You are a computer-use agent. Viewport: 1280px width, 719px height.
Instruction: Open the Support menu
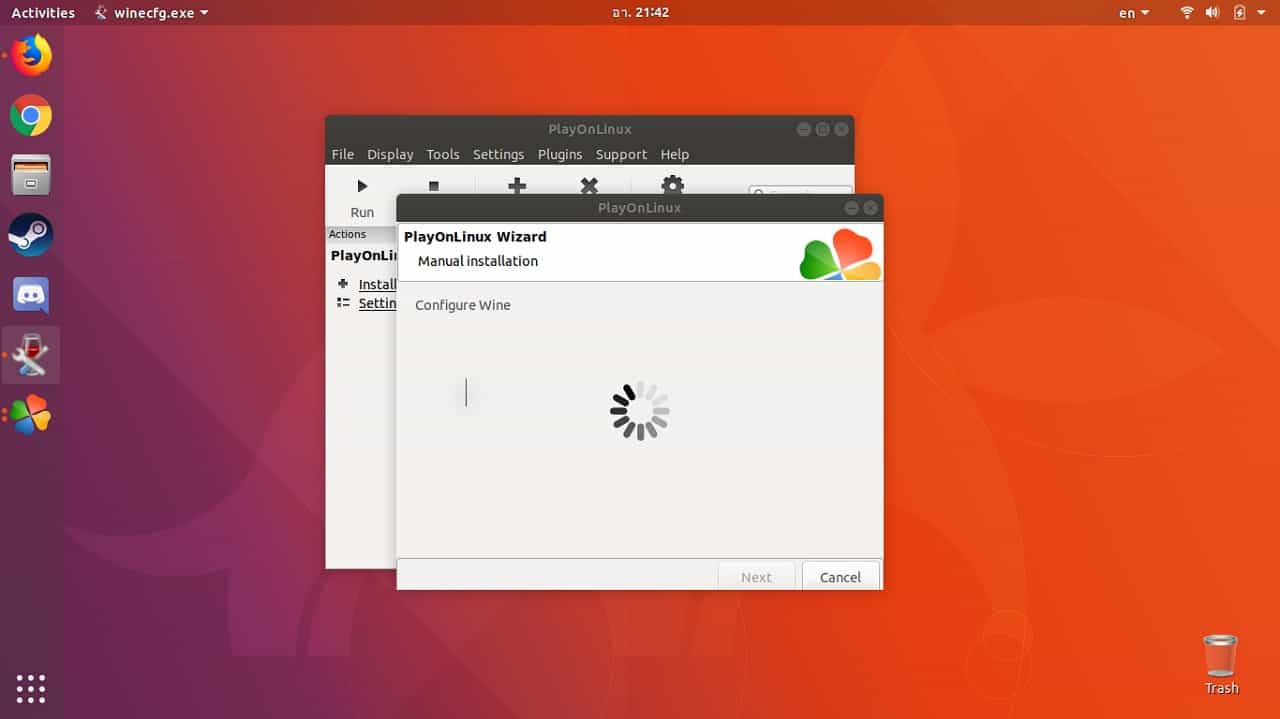622,154
